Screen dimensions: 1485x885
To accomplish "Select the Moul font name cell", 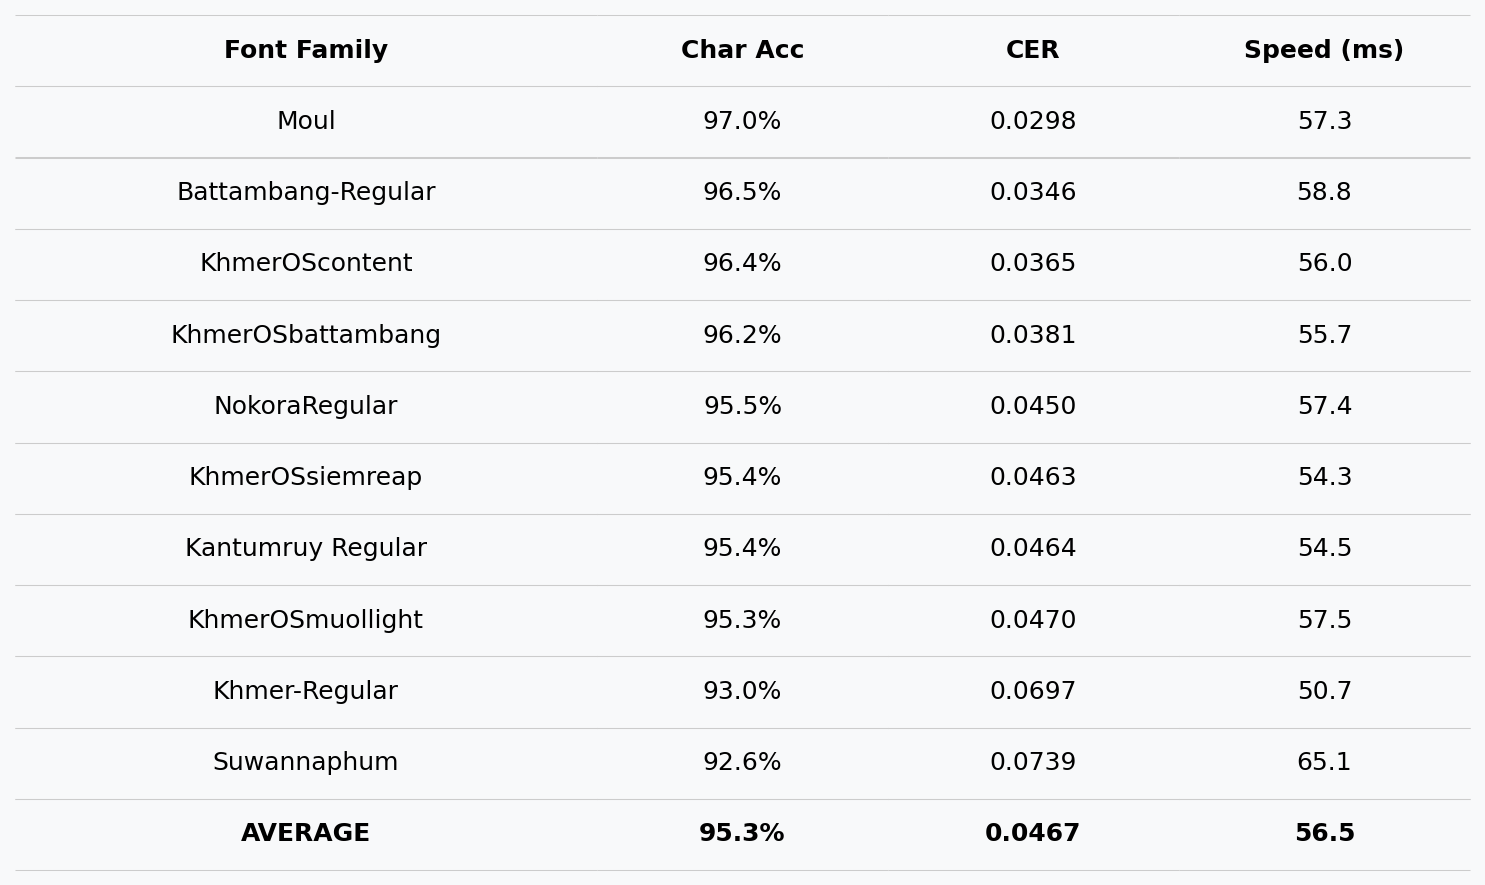I will [x=306, y=122].
